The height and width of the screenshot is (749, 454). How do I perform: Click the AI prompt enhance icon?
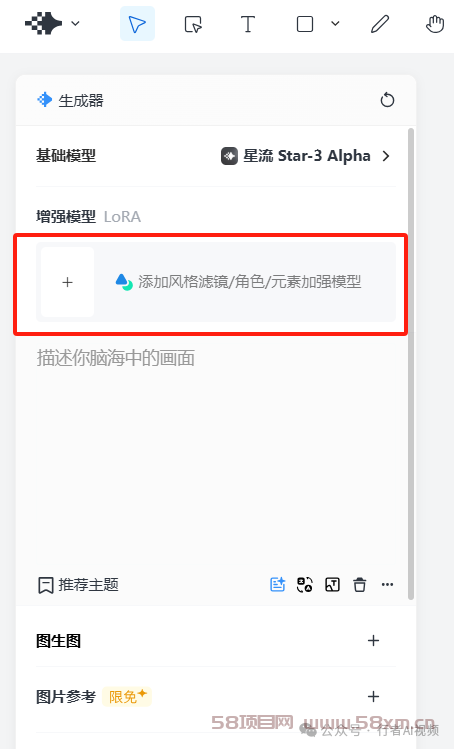click(278, 584)
